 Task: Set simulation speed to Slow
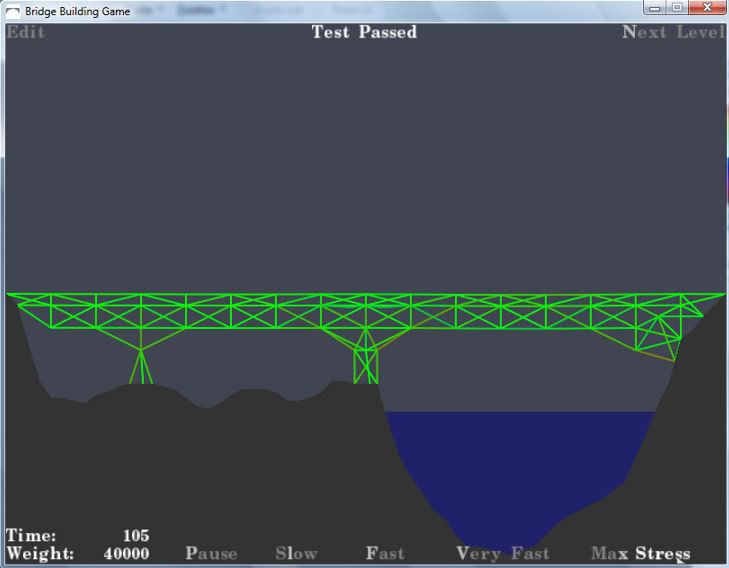tap(296, 553)
